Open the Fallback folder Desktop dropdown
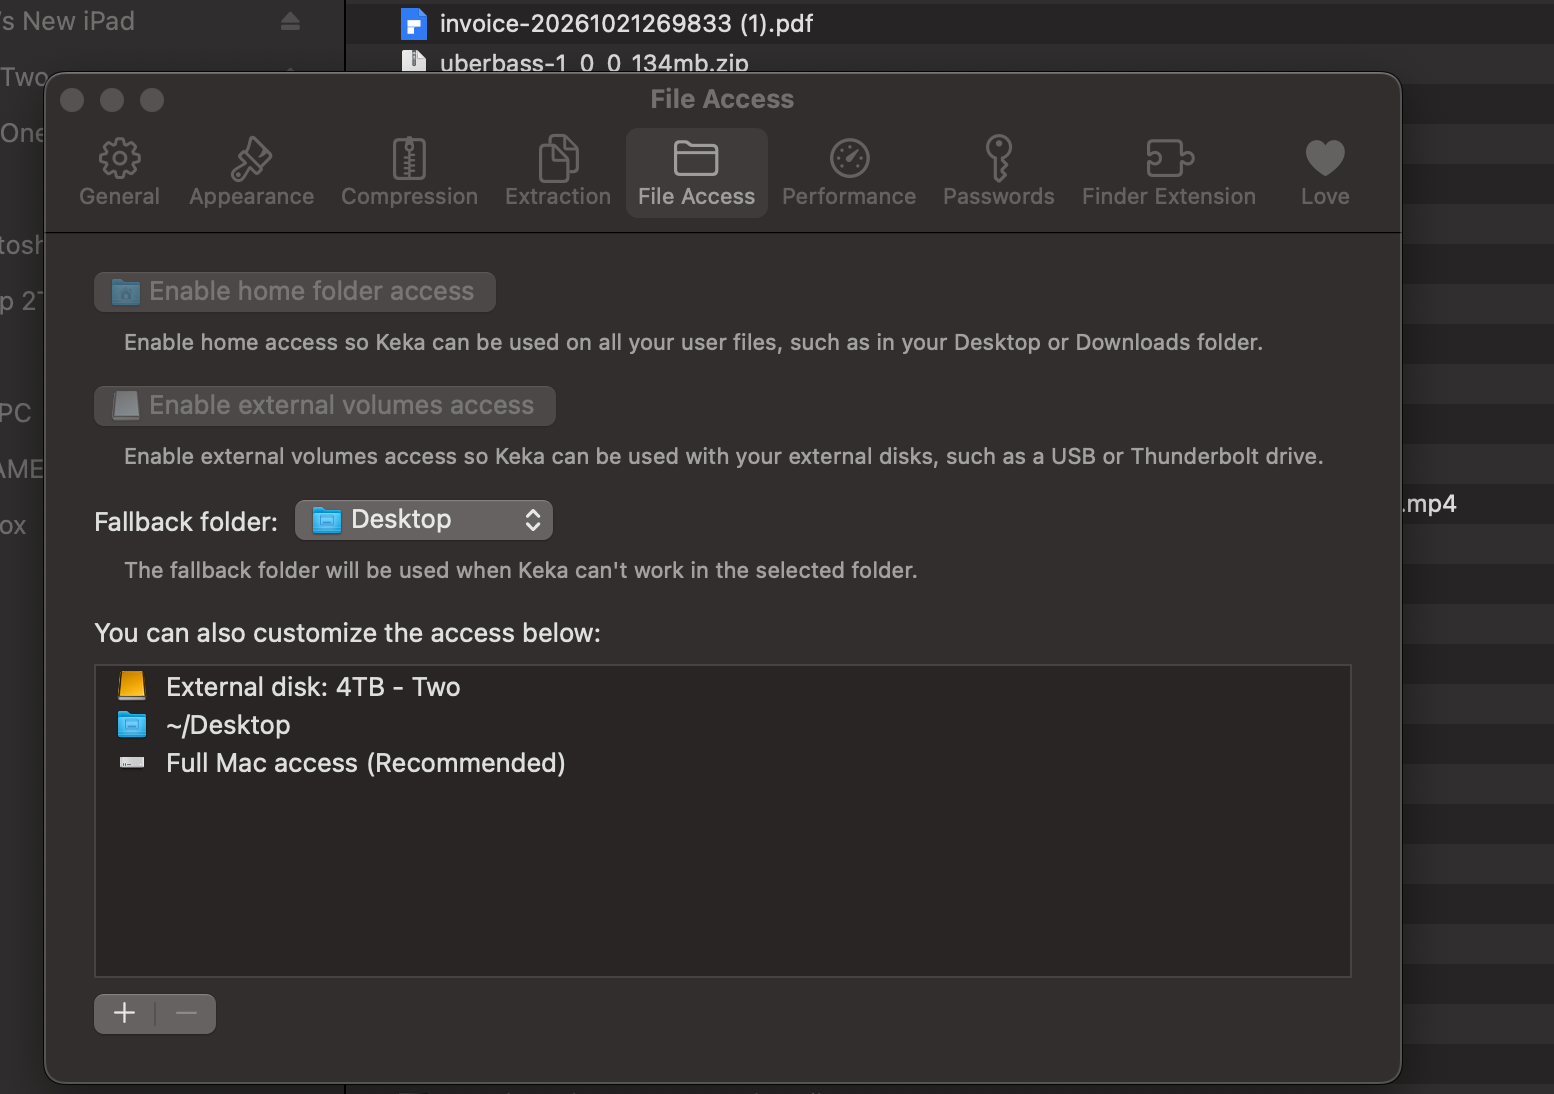 coord(424,520)
